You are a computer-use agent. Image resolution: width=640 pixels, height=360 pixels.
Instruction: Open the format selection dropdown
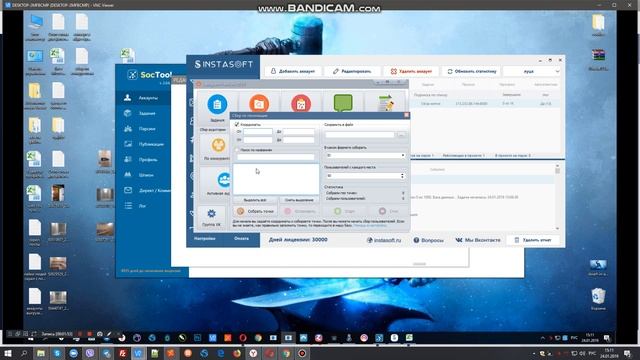click(x=365, y=156)
